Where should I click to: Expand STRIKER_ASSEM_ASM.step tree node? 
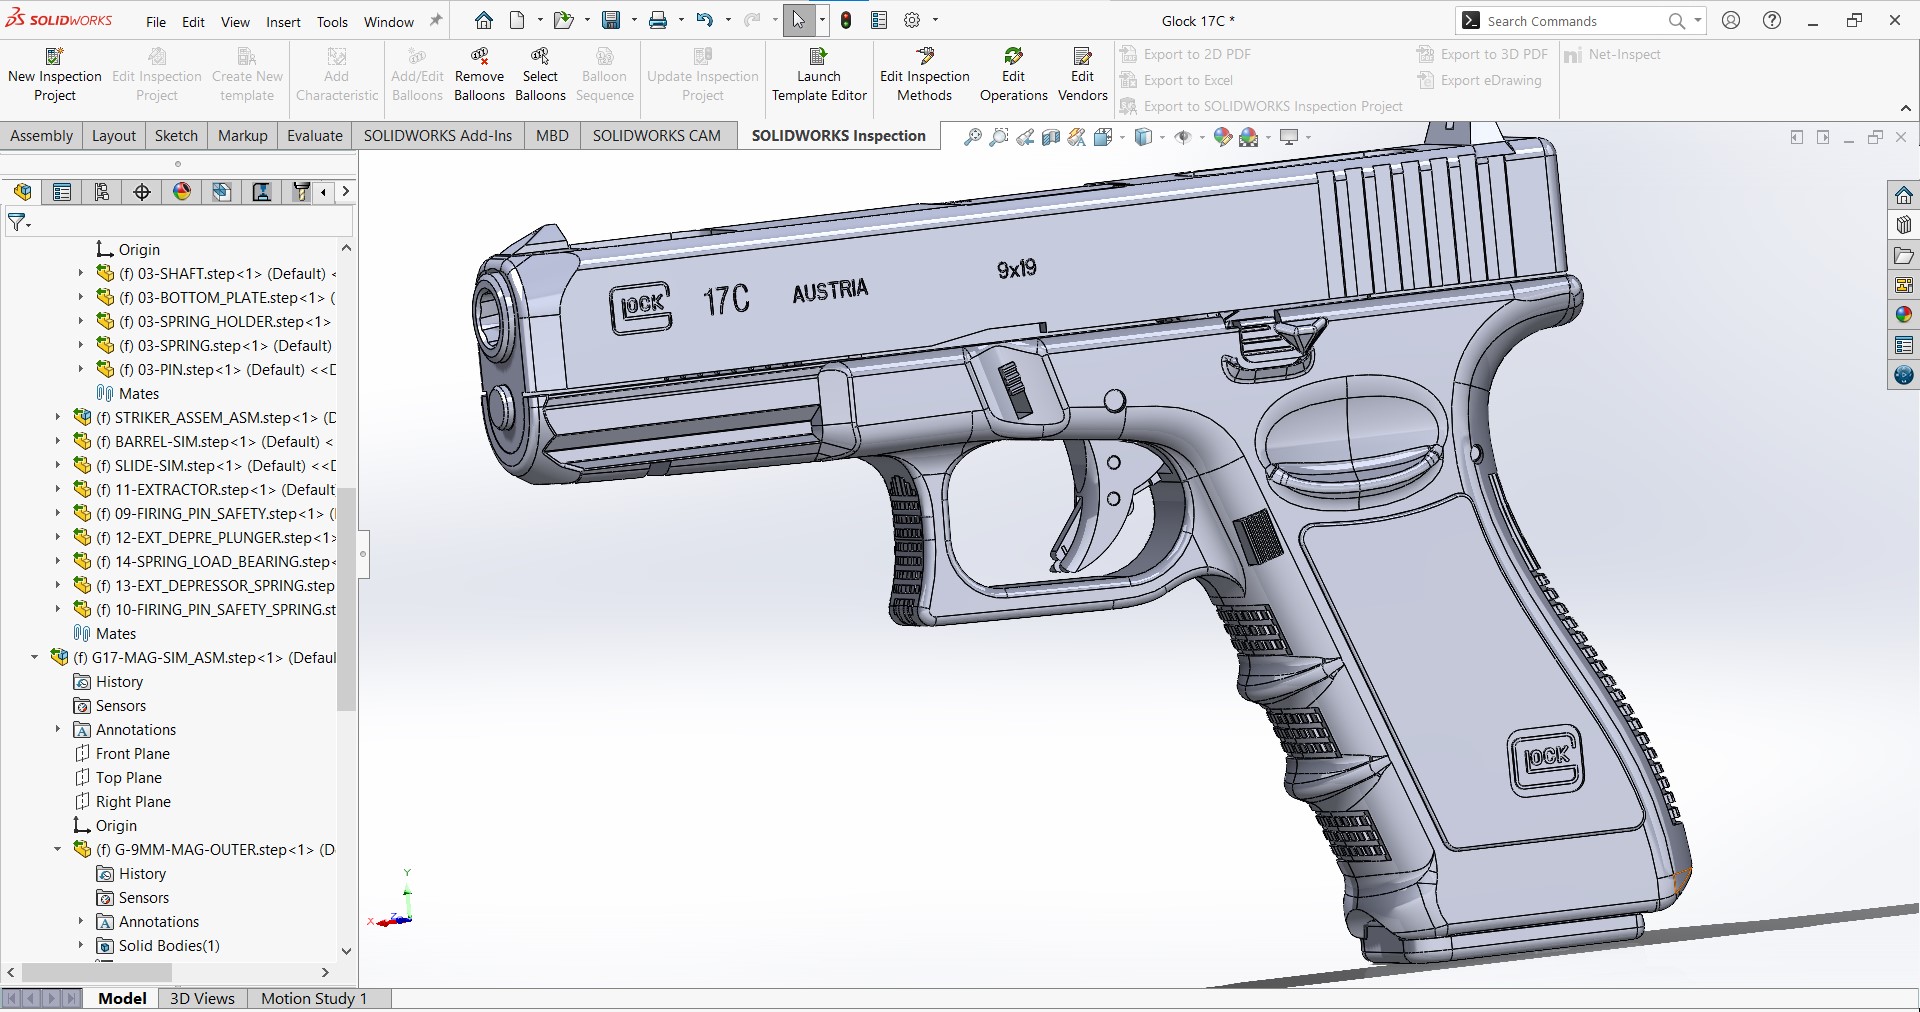pyautogui.click(x=58, y=417)
